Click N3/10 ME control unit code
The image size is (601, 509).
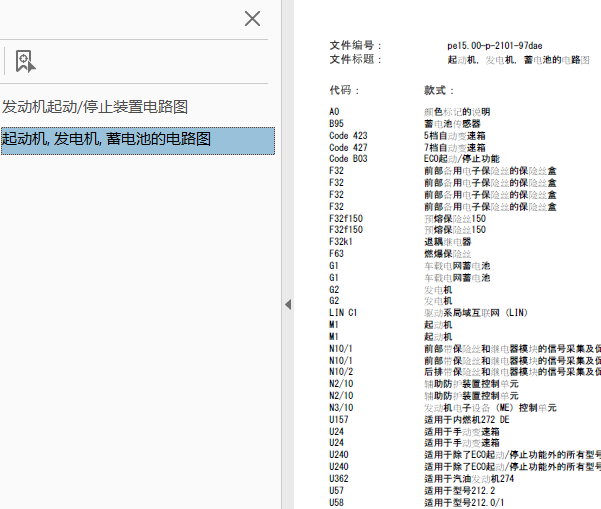pyautogui.click(x=341, y=408)
